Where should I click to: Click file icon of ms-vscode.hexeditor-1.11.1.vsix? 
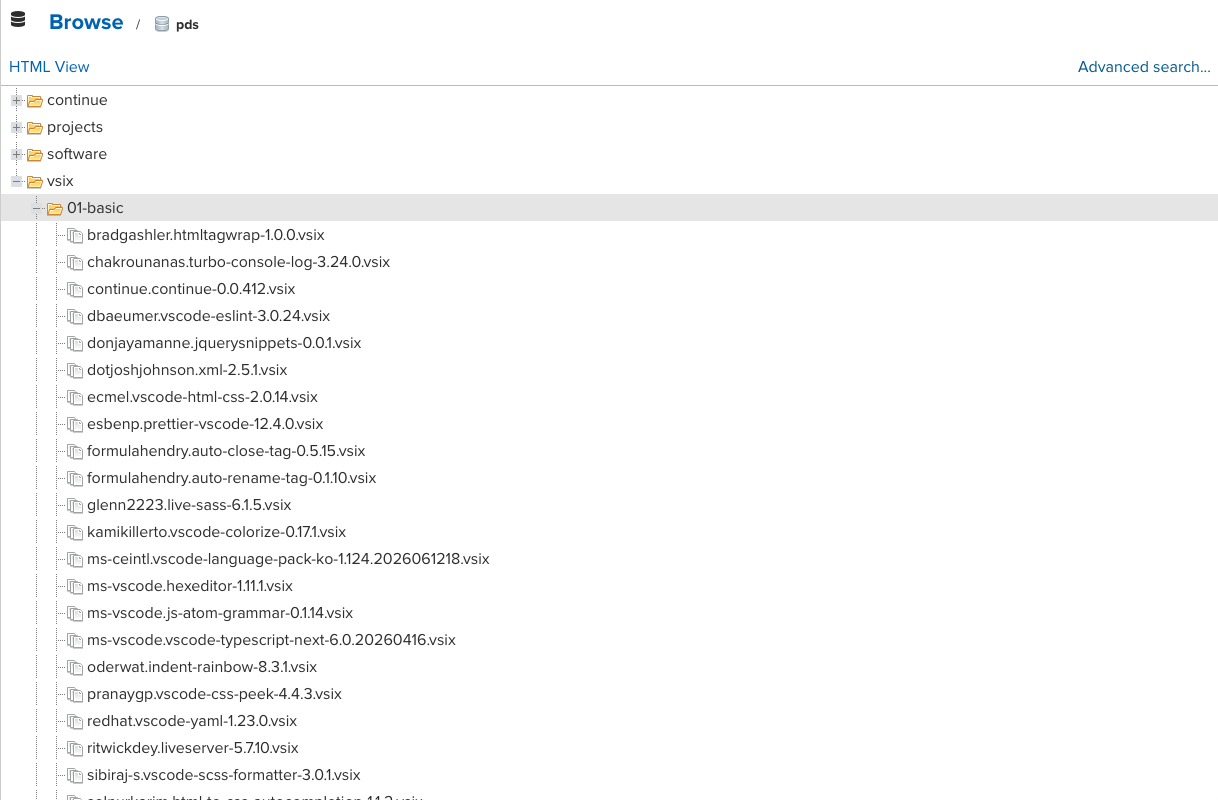click(75, 587)
